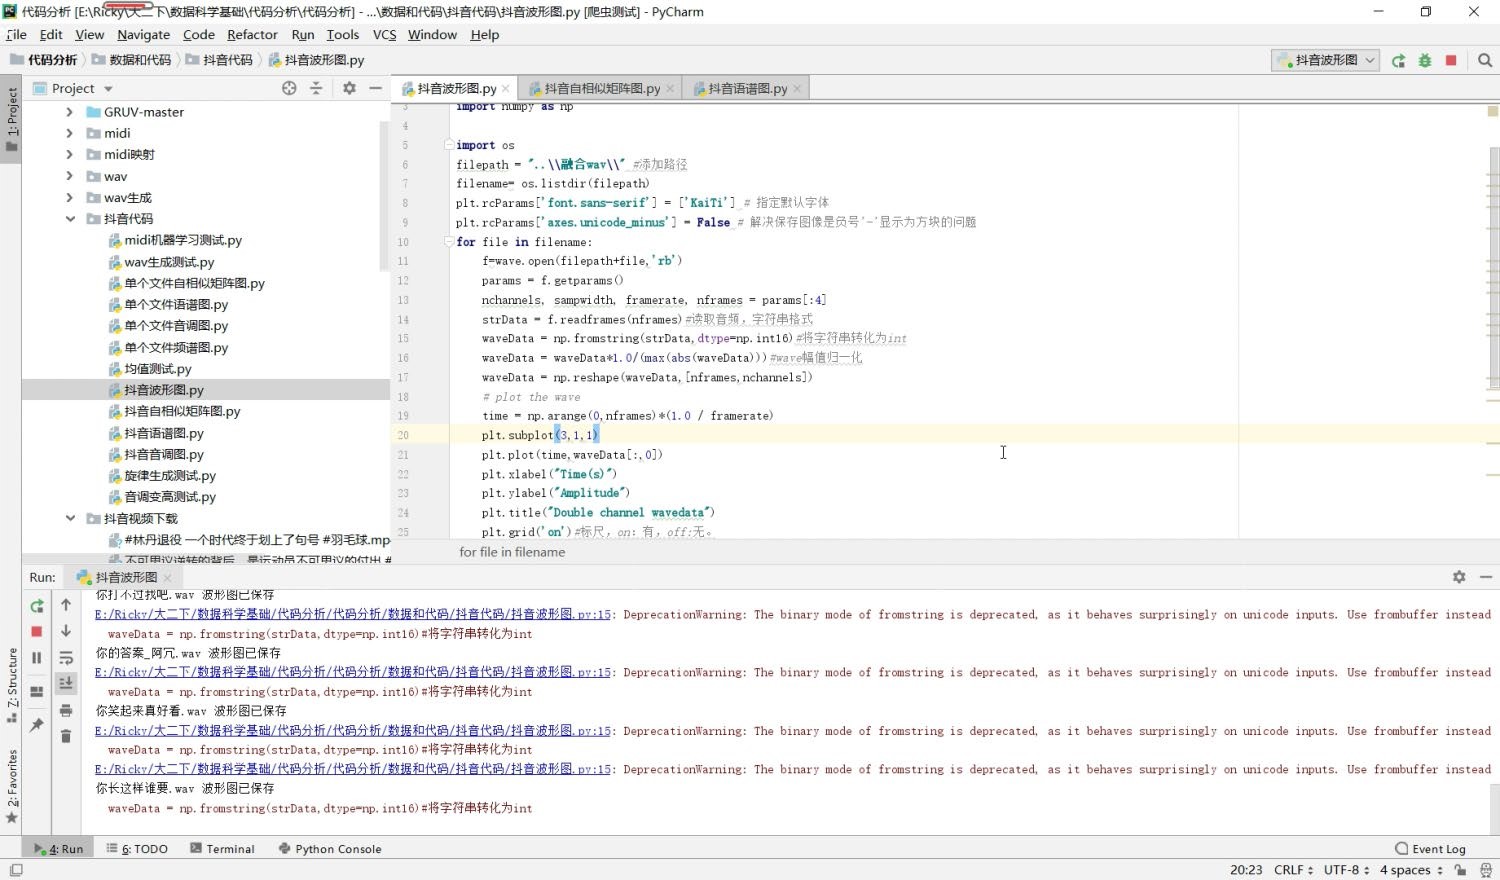Start debugging with the bug icon
This screenshot has width=1500, height=880.
pos(1425,60)
